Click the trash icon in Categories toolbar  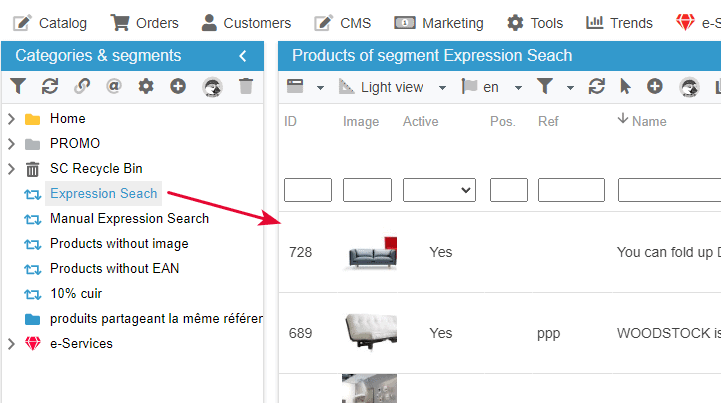pyautogui.click(x=246, y=87)
